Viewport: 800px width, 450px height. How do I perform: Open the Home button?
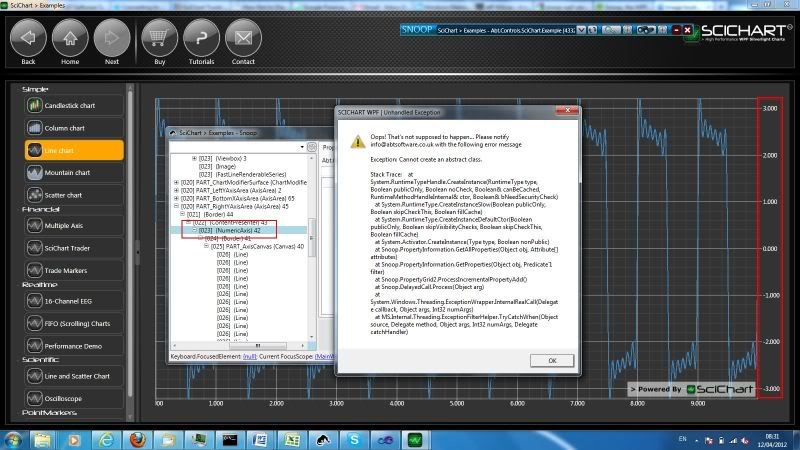pyautogui.click(x=70, y=38)
